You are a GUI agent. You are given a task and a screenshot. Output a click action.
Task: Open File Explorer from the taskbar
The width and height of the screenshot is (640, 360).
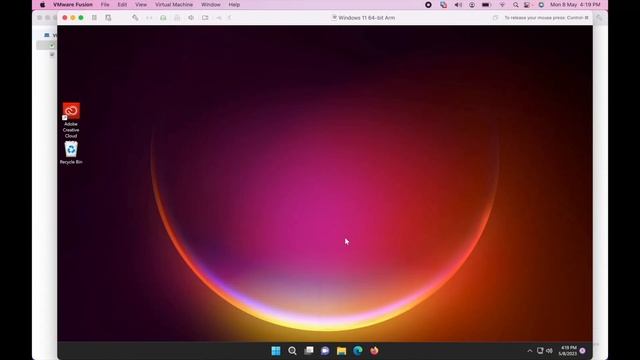click(342, 351)
